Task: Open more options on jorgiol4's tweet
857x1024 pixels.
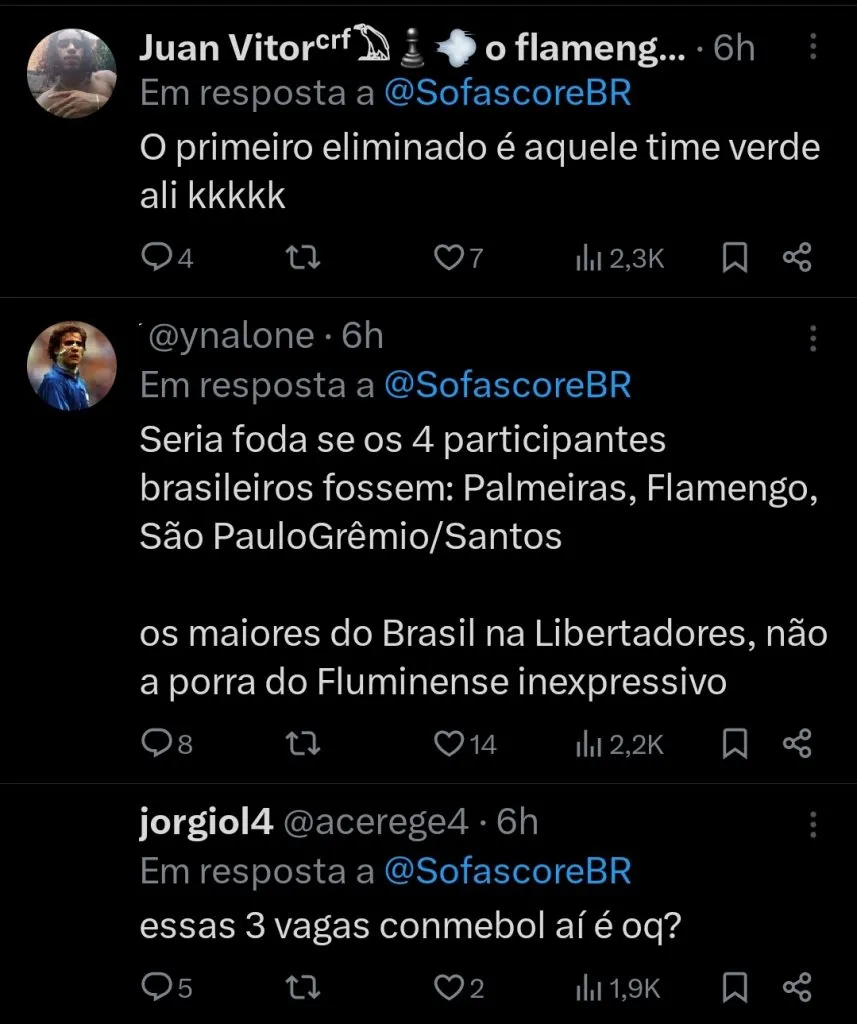Action: (x=814, y=824)
